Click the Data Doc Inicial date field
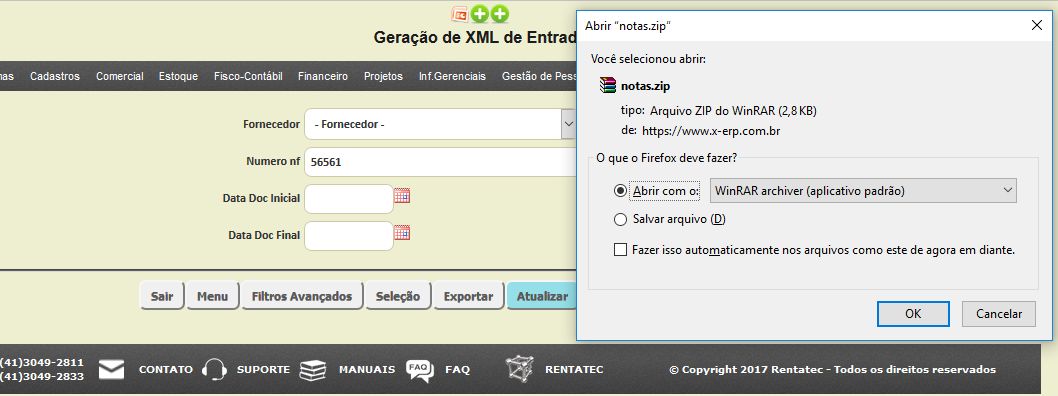The width and height of the screenshot is (1058, 396). pos(348,199)
